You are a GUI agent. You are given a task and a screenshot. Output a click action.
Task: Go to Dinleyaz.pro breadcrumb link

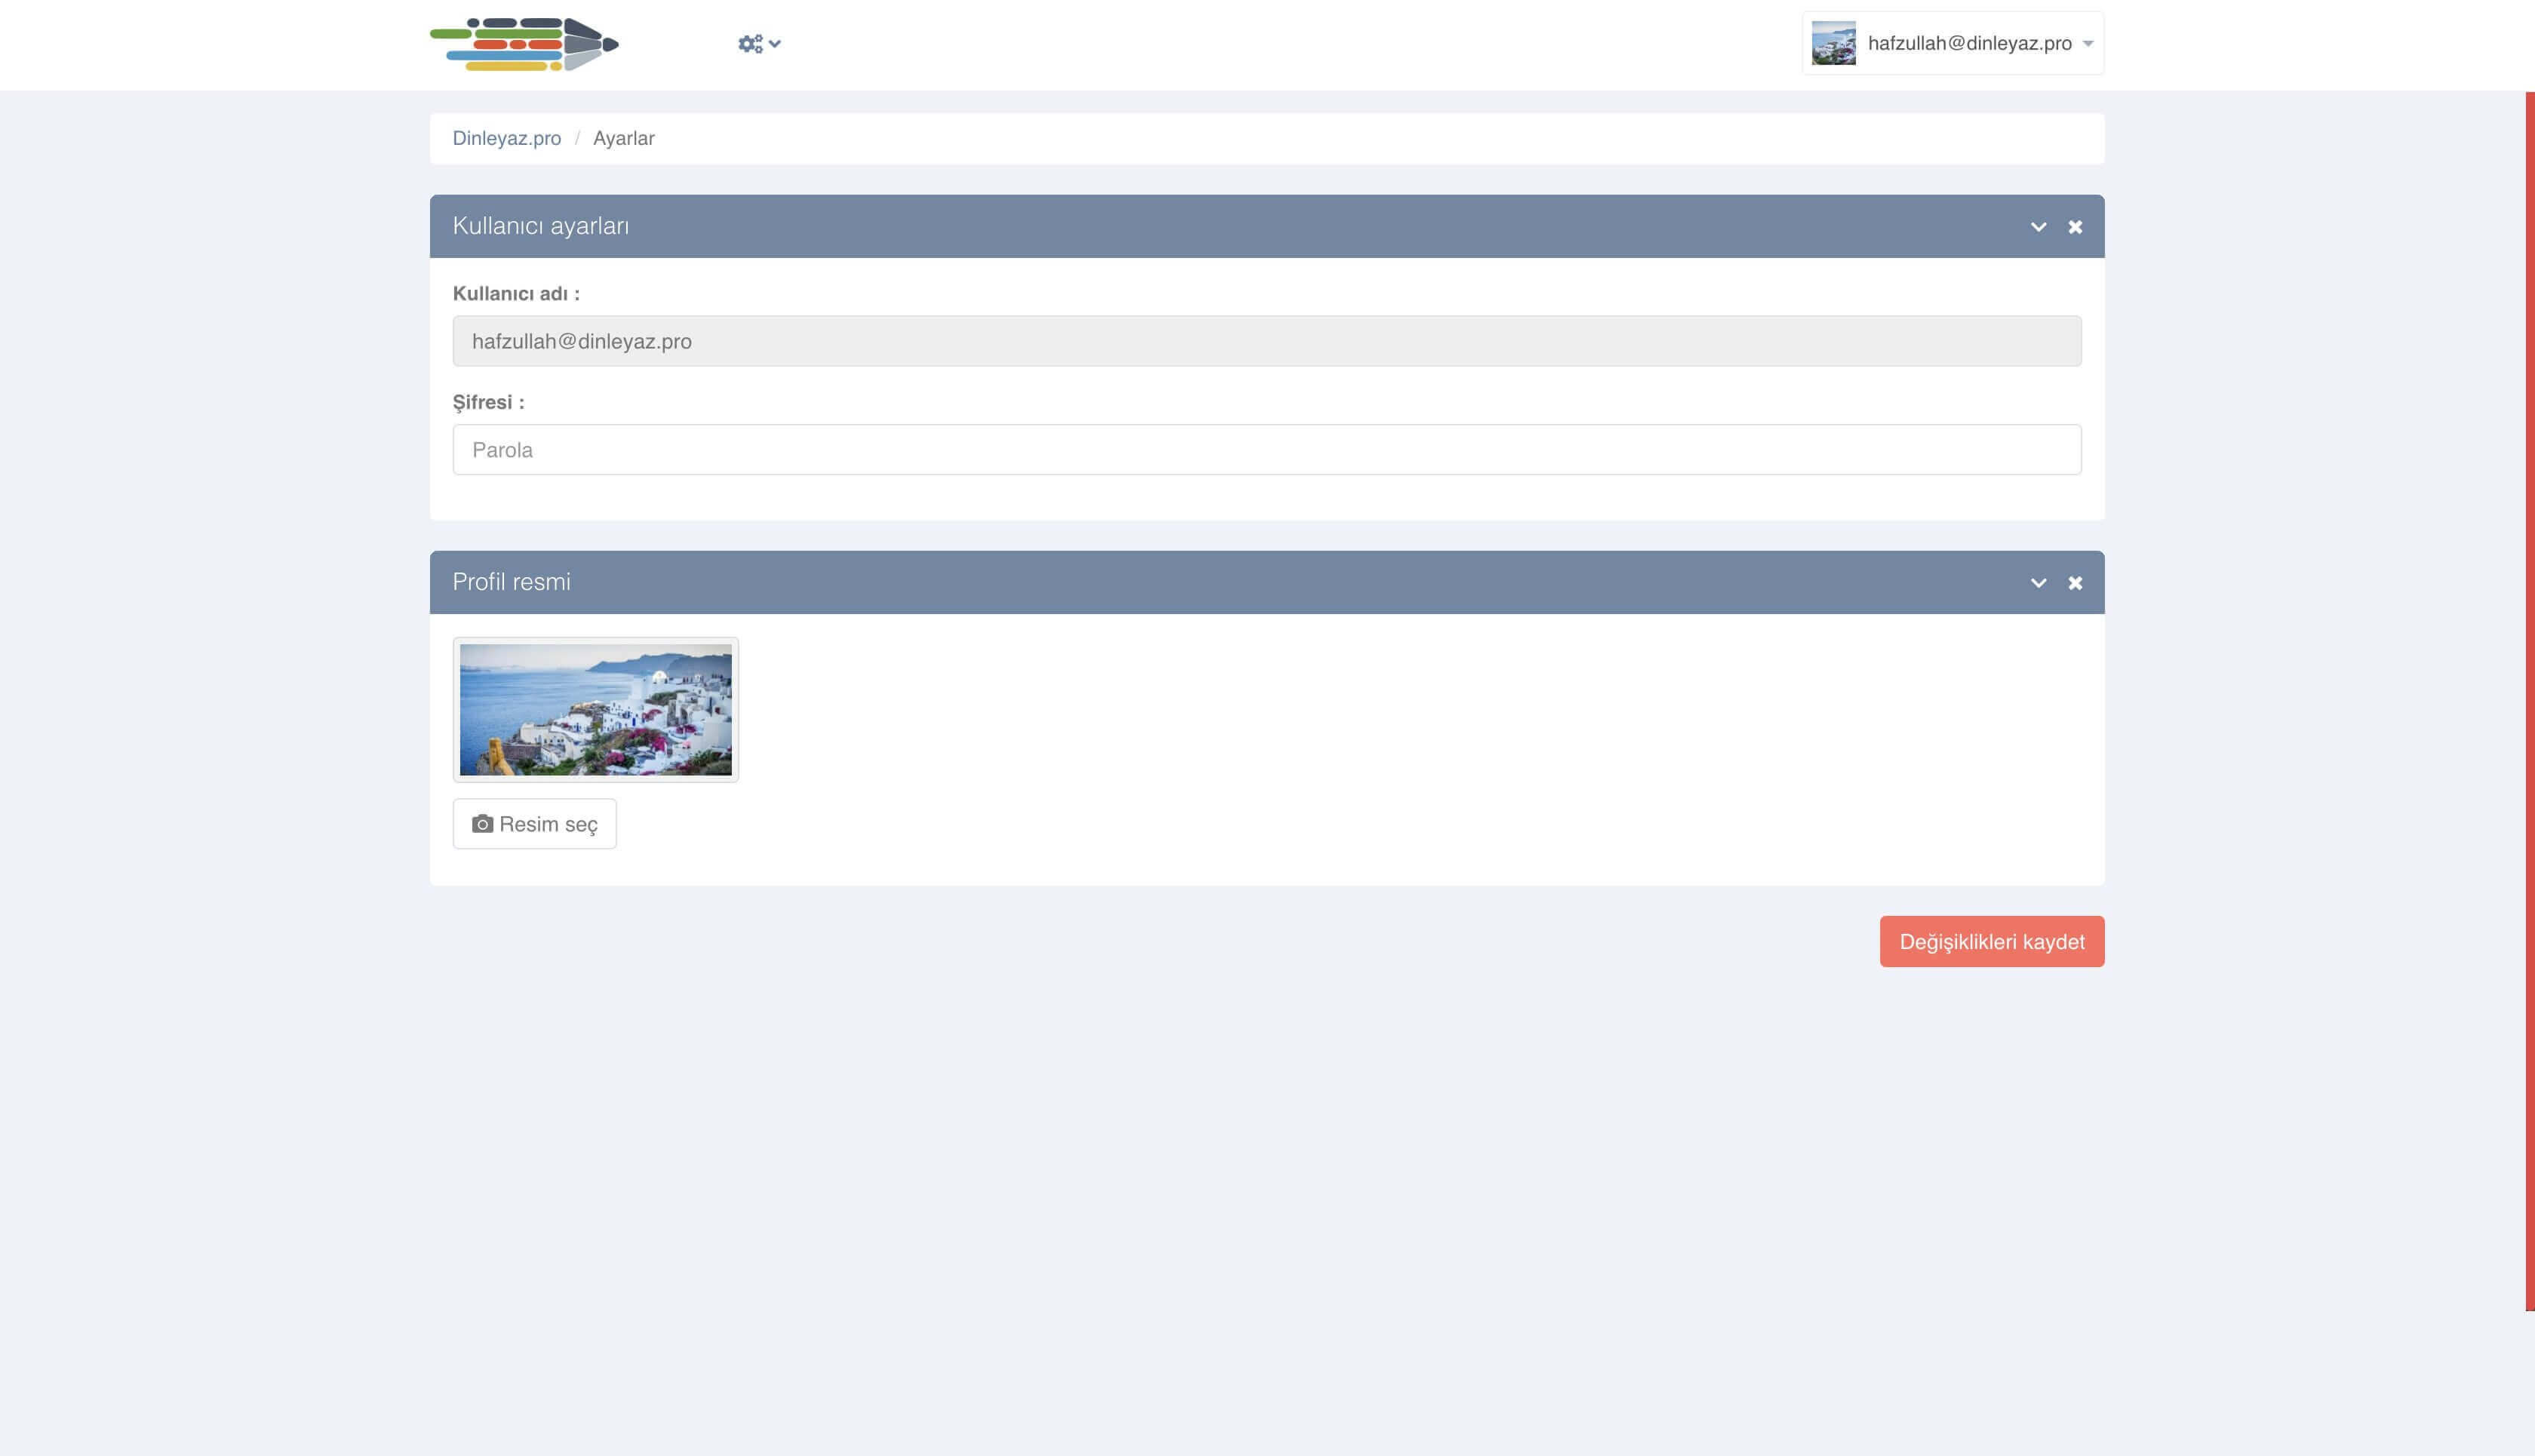tap(506, 138)
